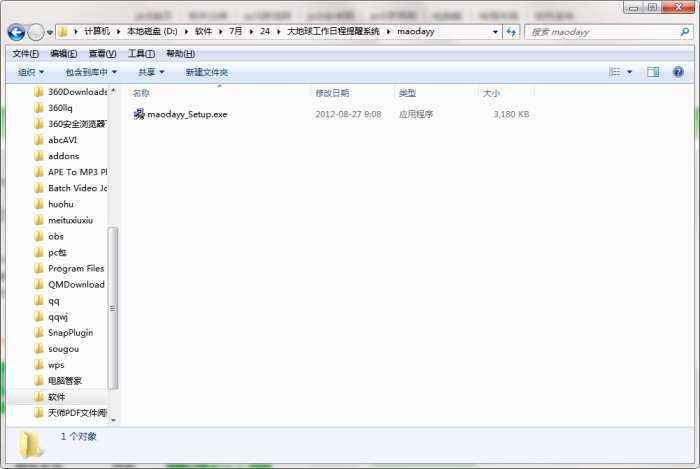Click the navigation pane scroll up arrow

(x=113, y=91)
